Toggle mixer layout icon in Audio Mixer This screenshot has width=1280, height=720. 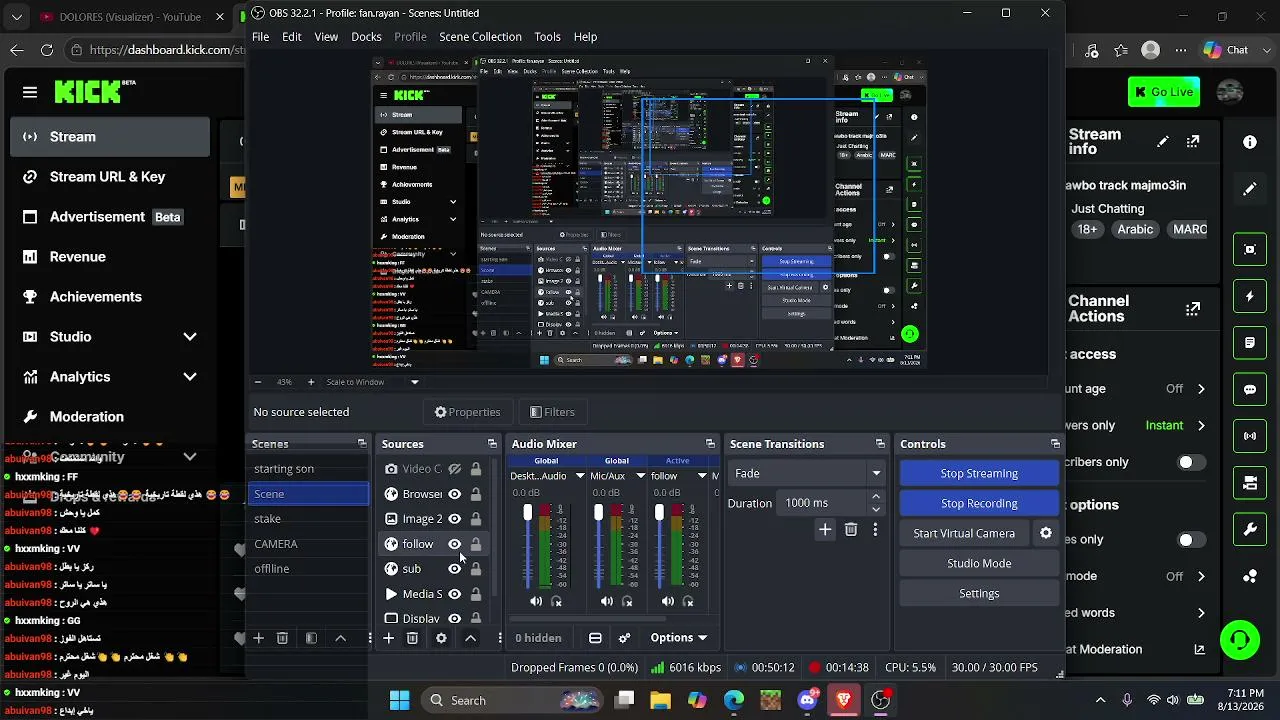pyautogui.click(x=595, y=638)
